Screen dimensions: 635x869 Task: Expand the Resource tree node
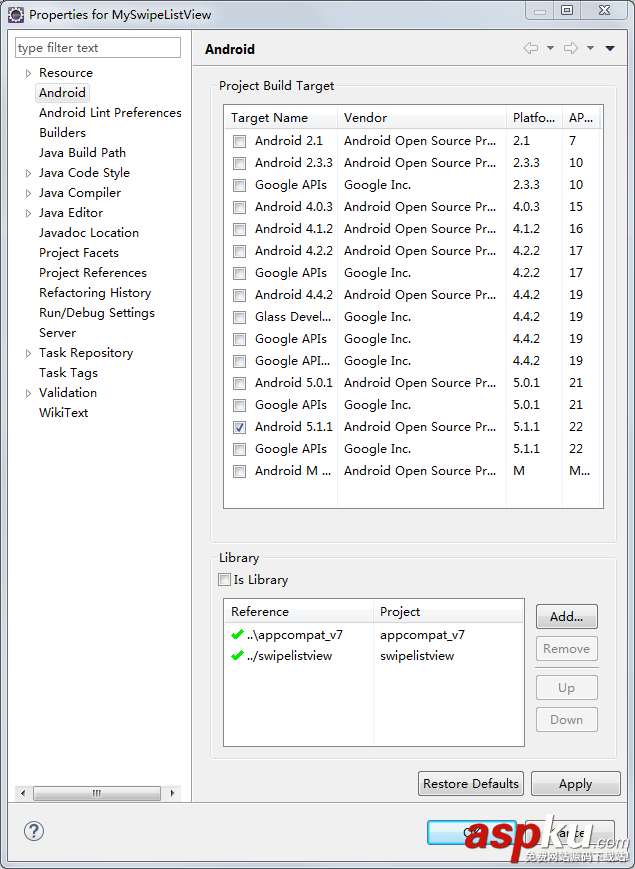tap(28, 73)
